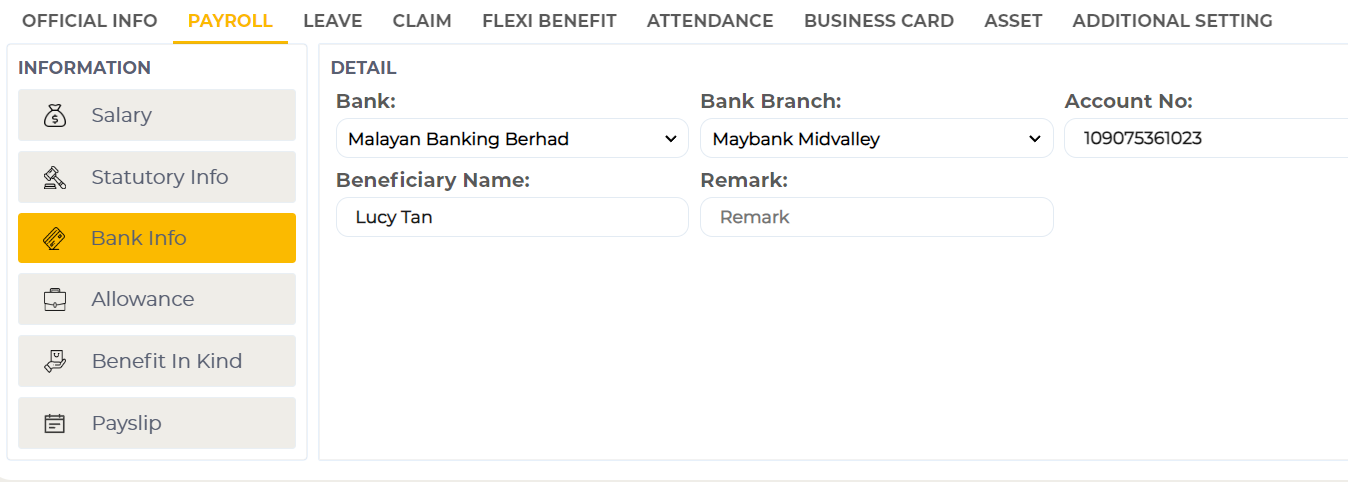1348x482 pixels.
Task: Open the Attendance tab
Action: [710, 21]
